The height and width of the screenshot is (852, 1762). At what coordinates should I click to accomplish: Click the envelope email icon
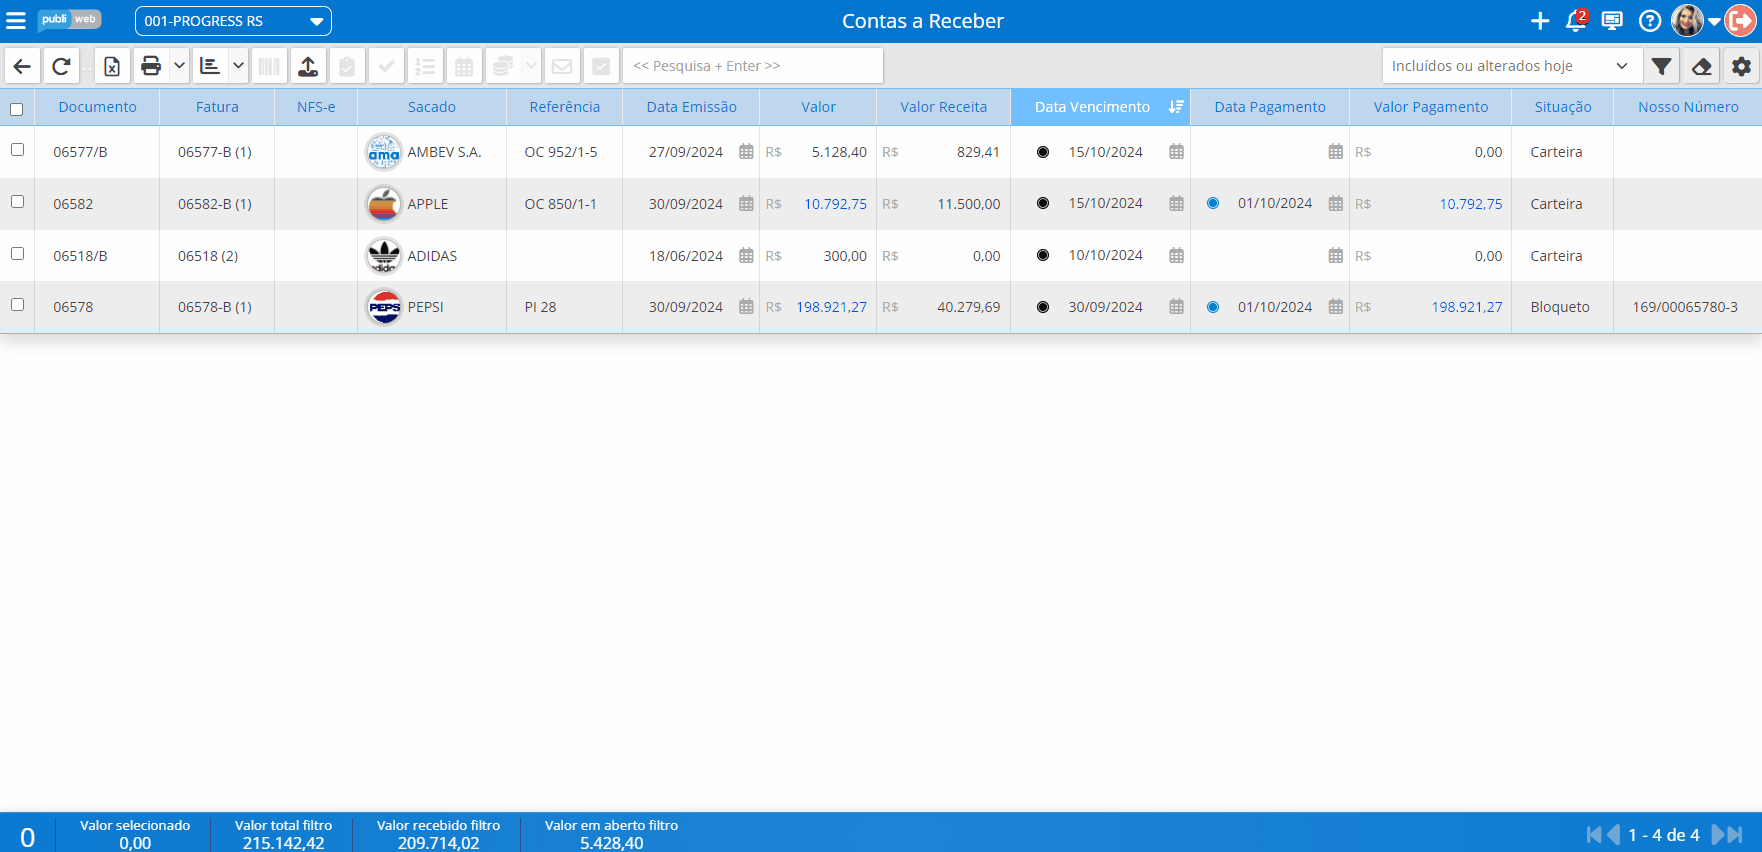click(562, 66)
